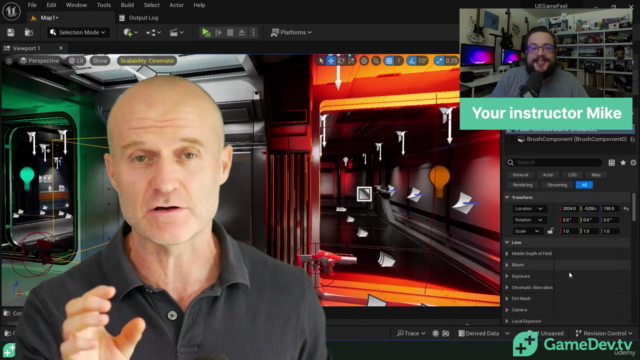Open the Perspective view mode dropdown
The width and height of the screenshot is (640, 360).
[40, 61]
